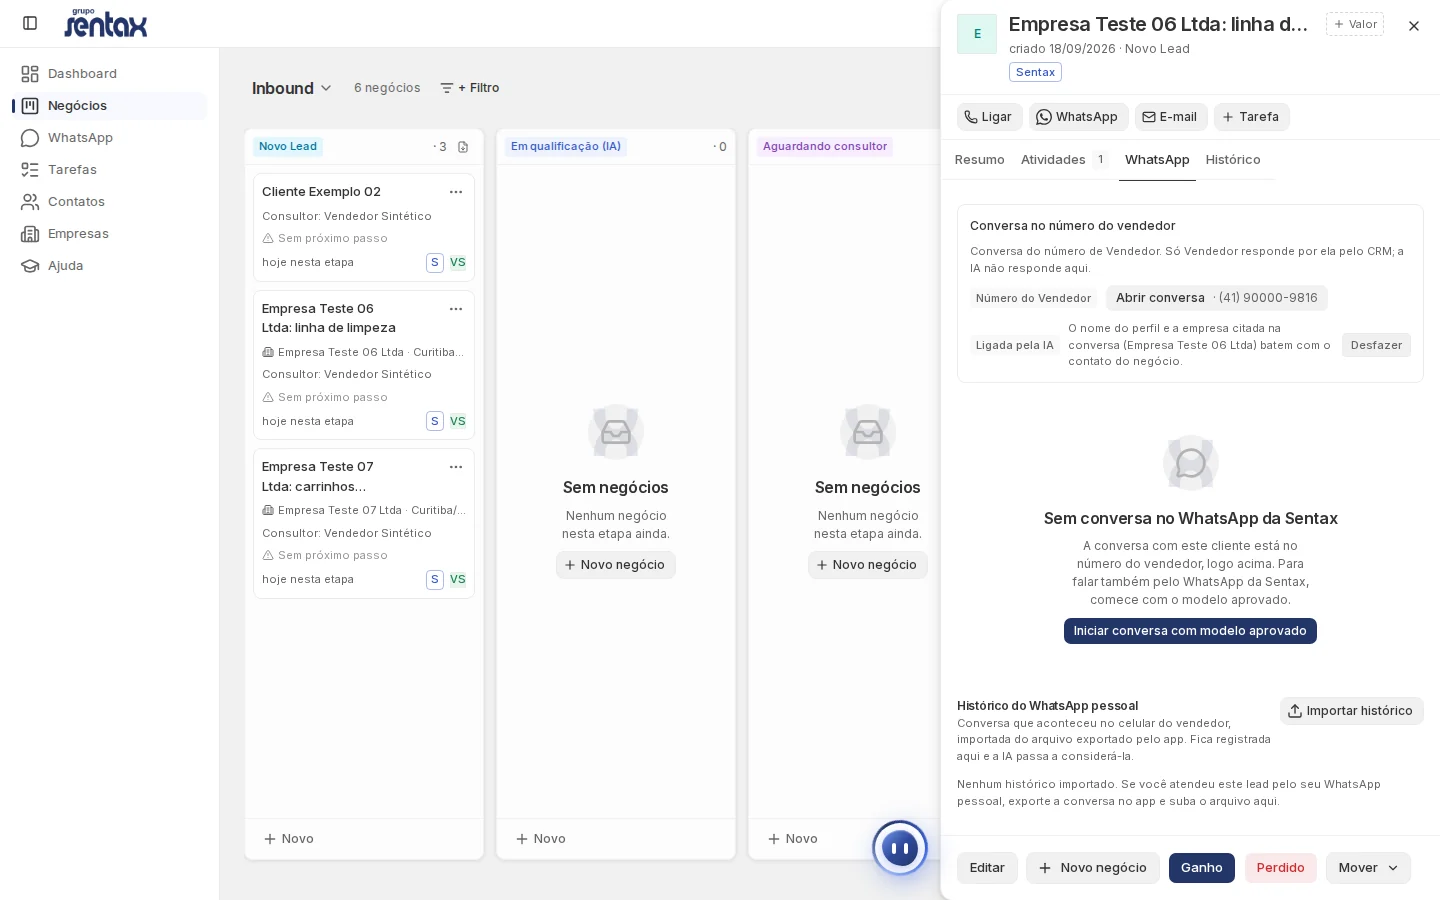This screenshot has width=1440, height=900.
Task: Switch to the Resumo tab
Action: click(980, 160)
